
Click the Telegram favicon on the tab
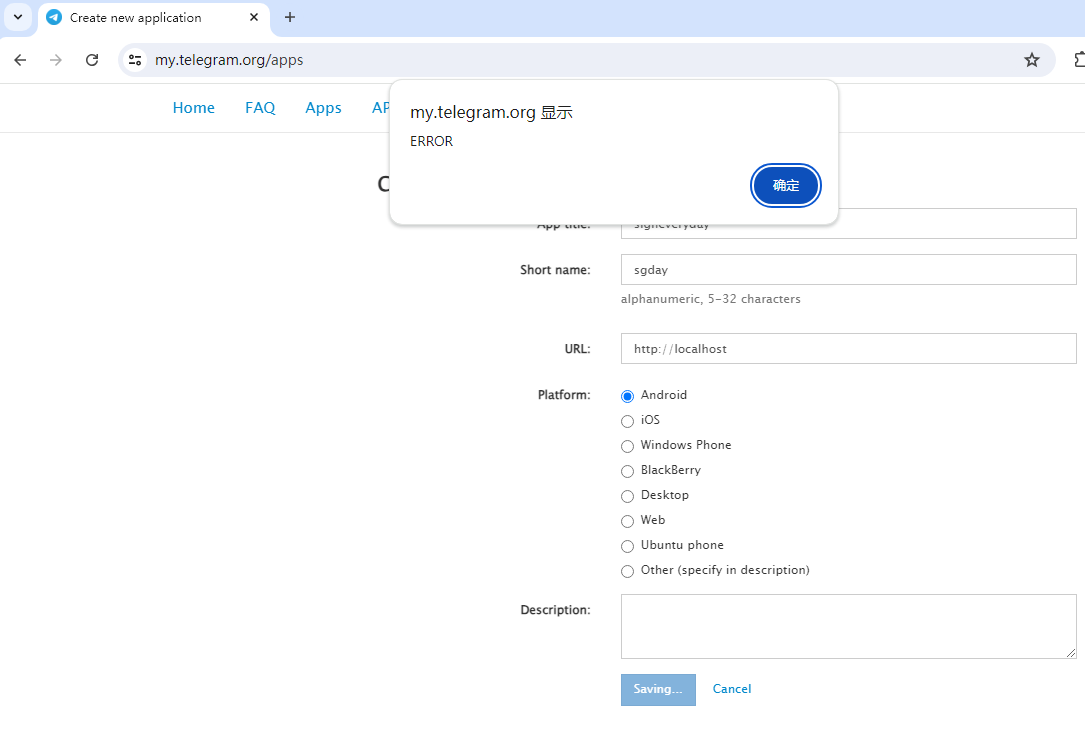pyautogui.click(x=54, y=17)
